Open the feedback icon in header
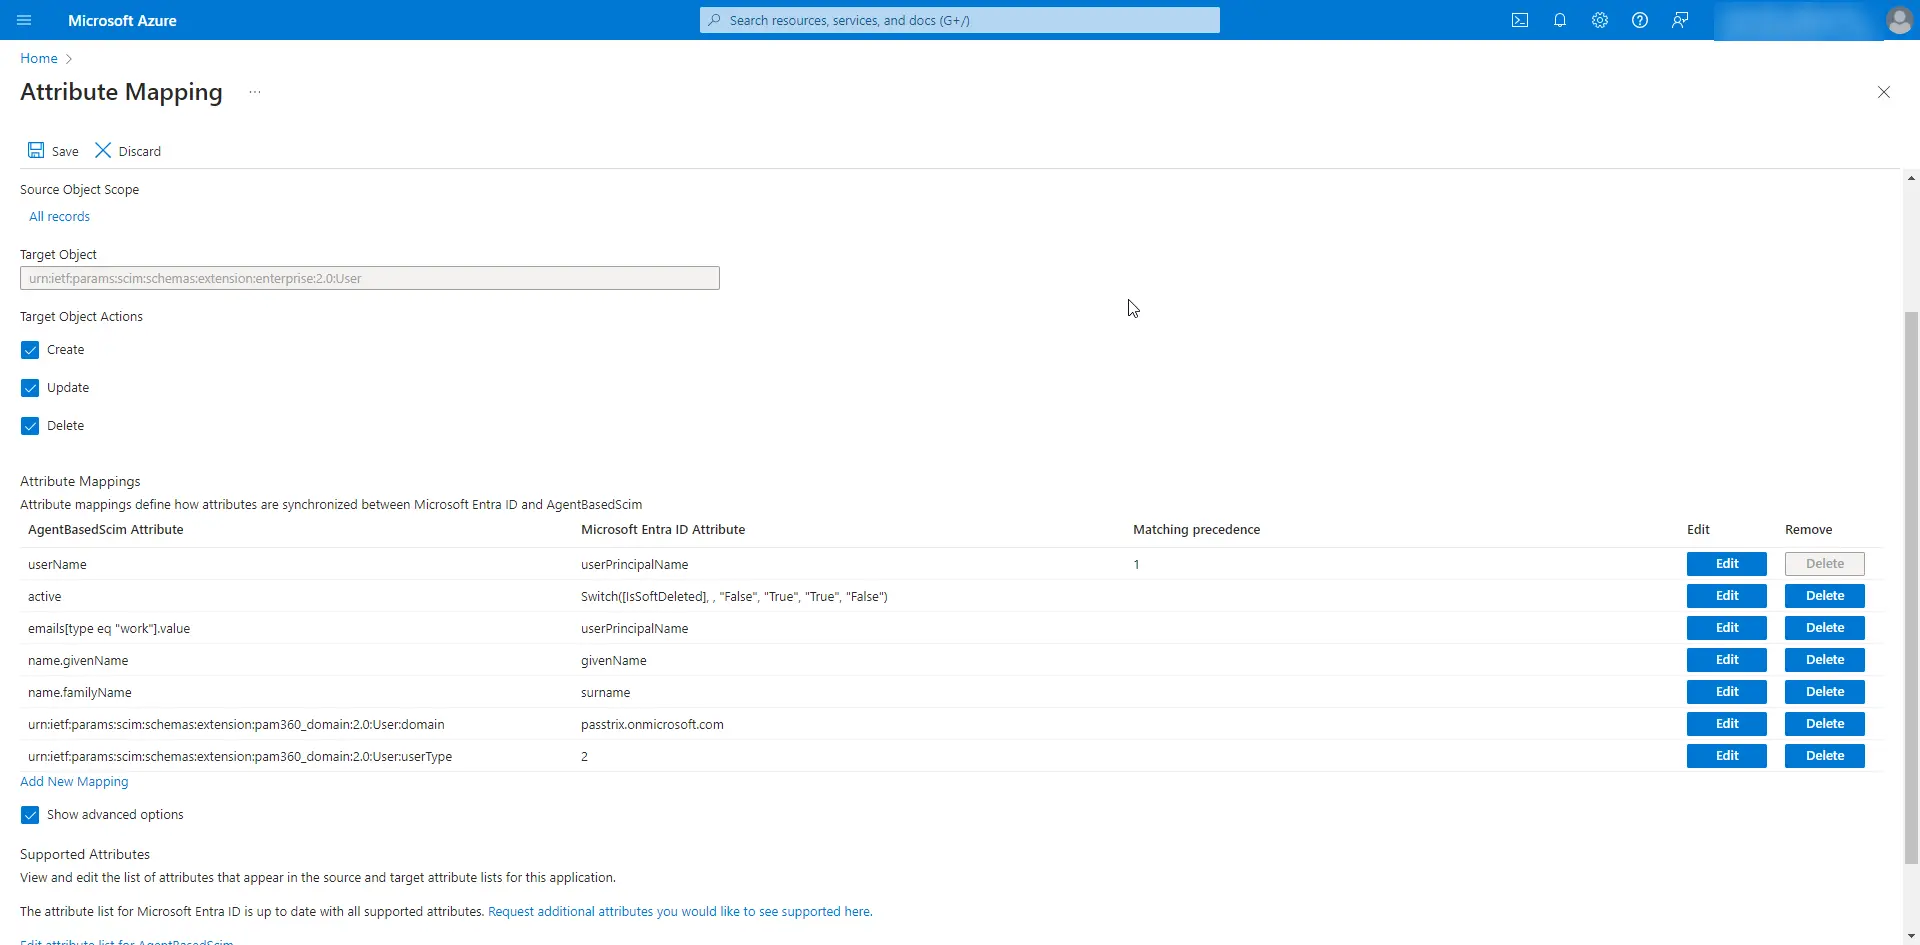 pos(1680,20)
